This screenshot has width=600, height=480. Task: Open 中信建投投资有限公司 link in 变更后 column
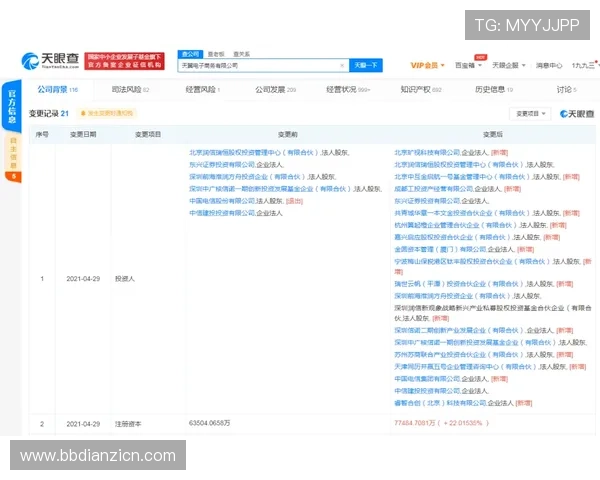[x=427, y=391]
